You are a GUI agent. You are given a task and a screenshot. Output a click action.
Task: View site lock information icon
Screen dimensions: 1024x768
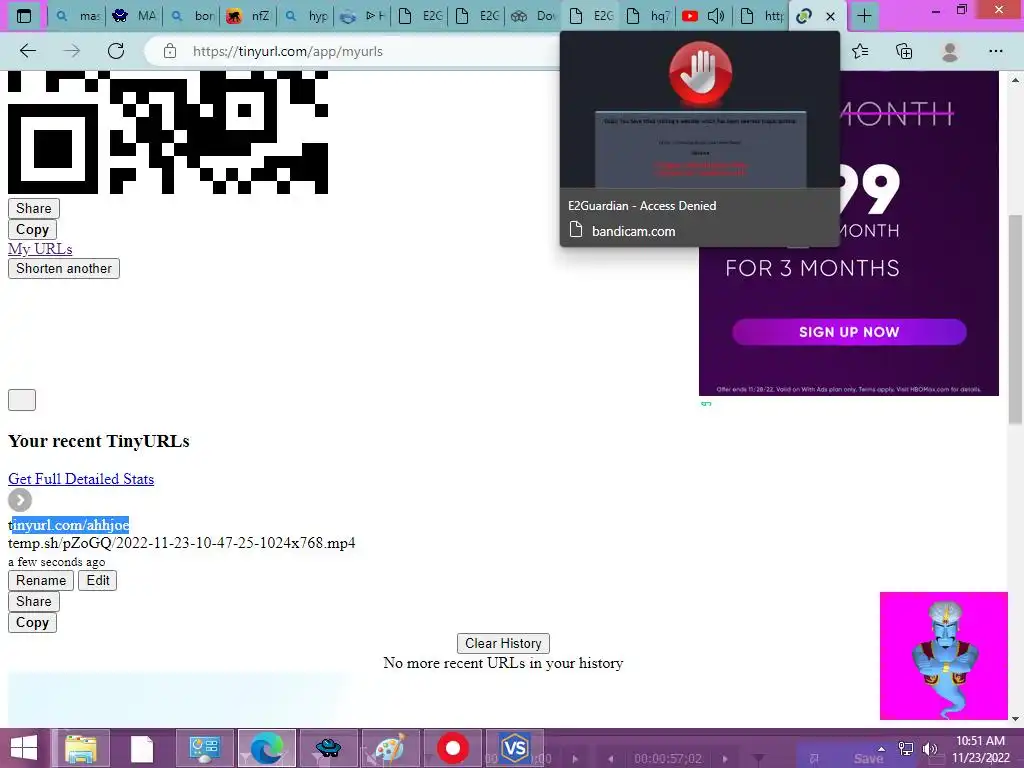click(x=170, y=51)
